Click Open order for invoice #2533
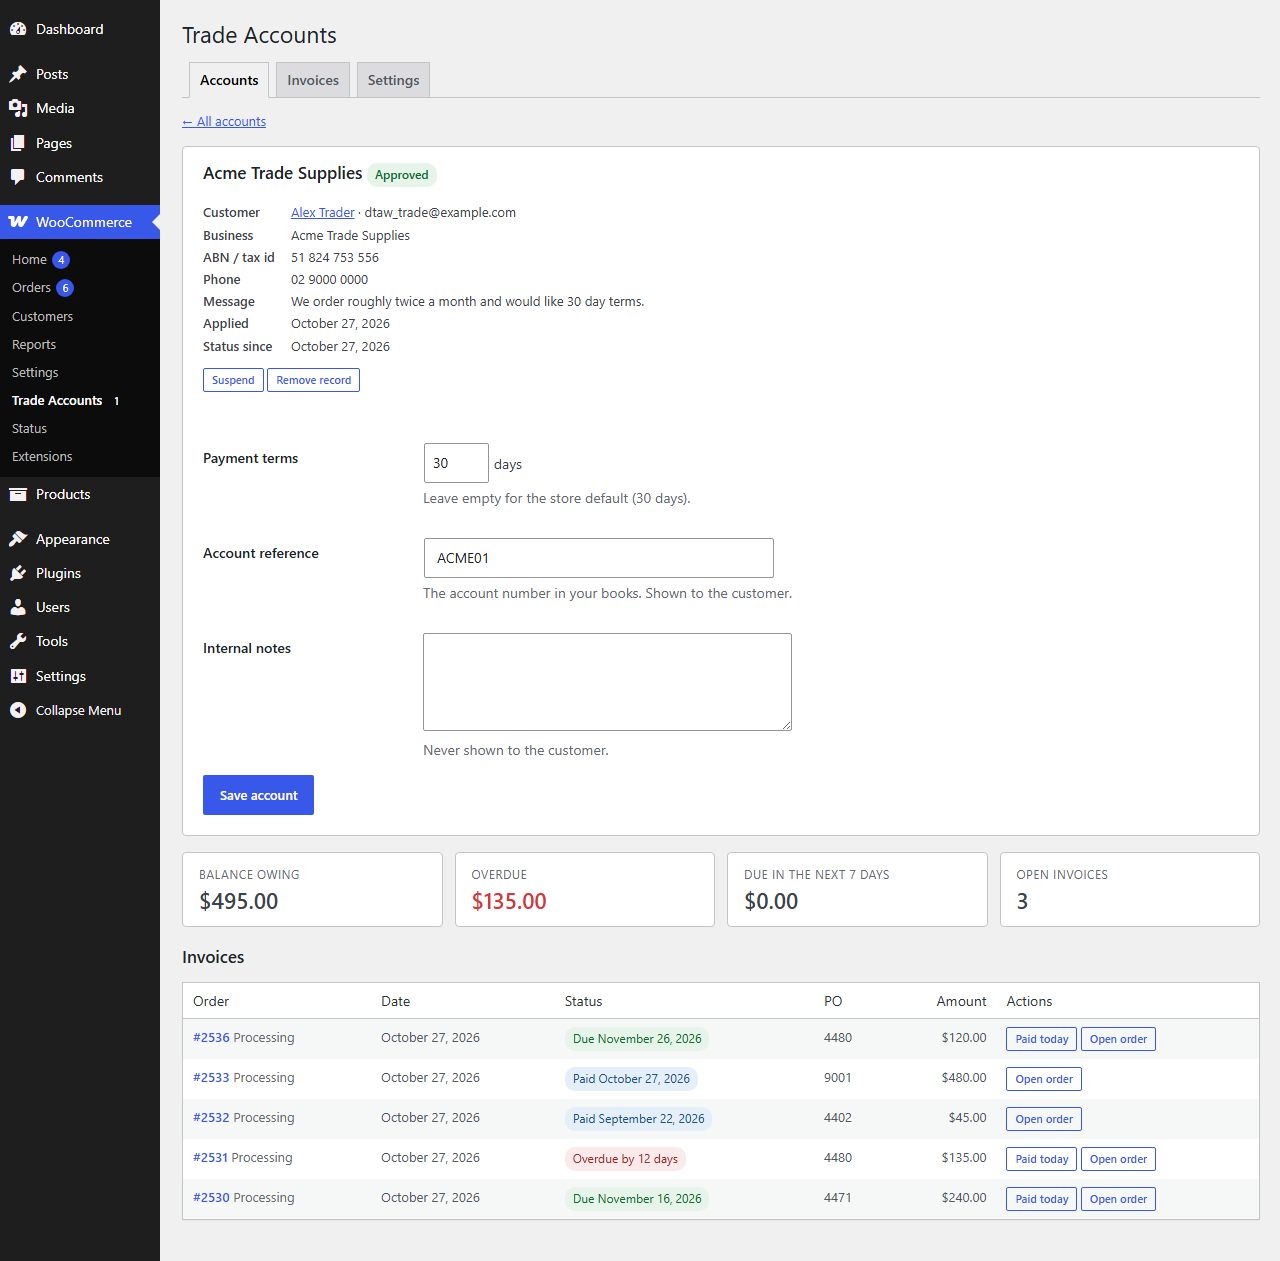 pyautogui.click(x=1044, y=1079)
